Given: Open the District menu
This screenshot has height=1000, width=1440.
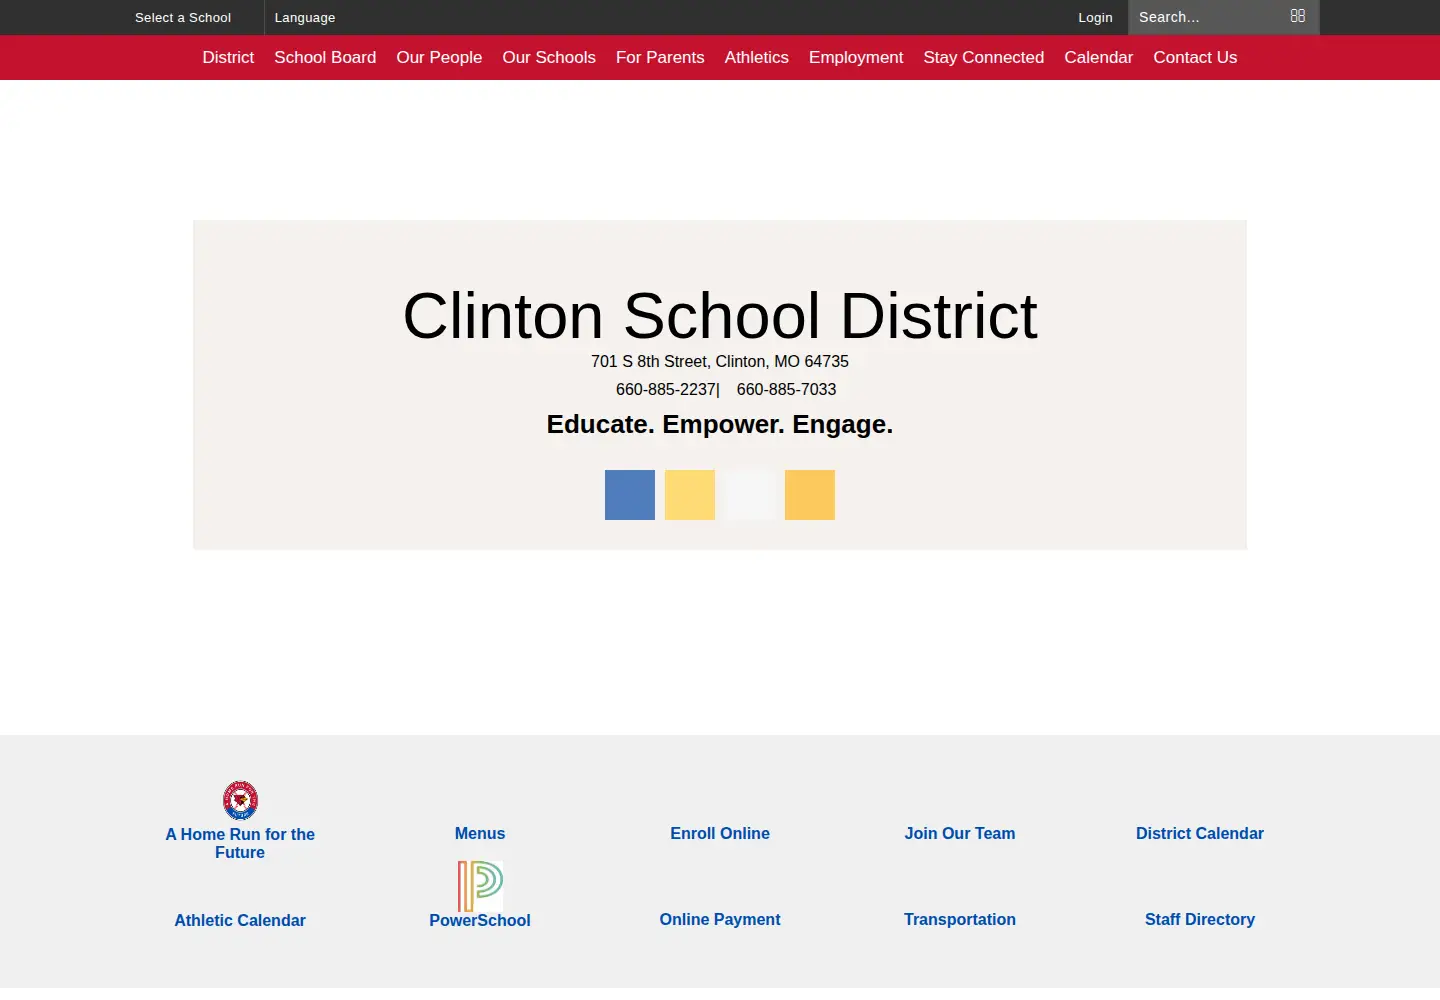Looking at the screenshot, I should coord(228,57).
